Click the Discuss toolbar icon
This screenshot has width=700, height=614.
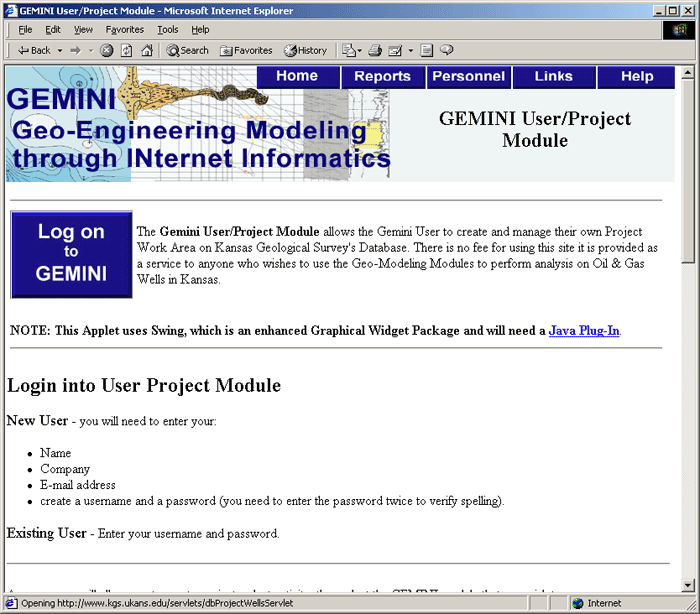[x=427, y=50]
